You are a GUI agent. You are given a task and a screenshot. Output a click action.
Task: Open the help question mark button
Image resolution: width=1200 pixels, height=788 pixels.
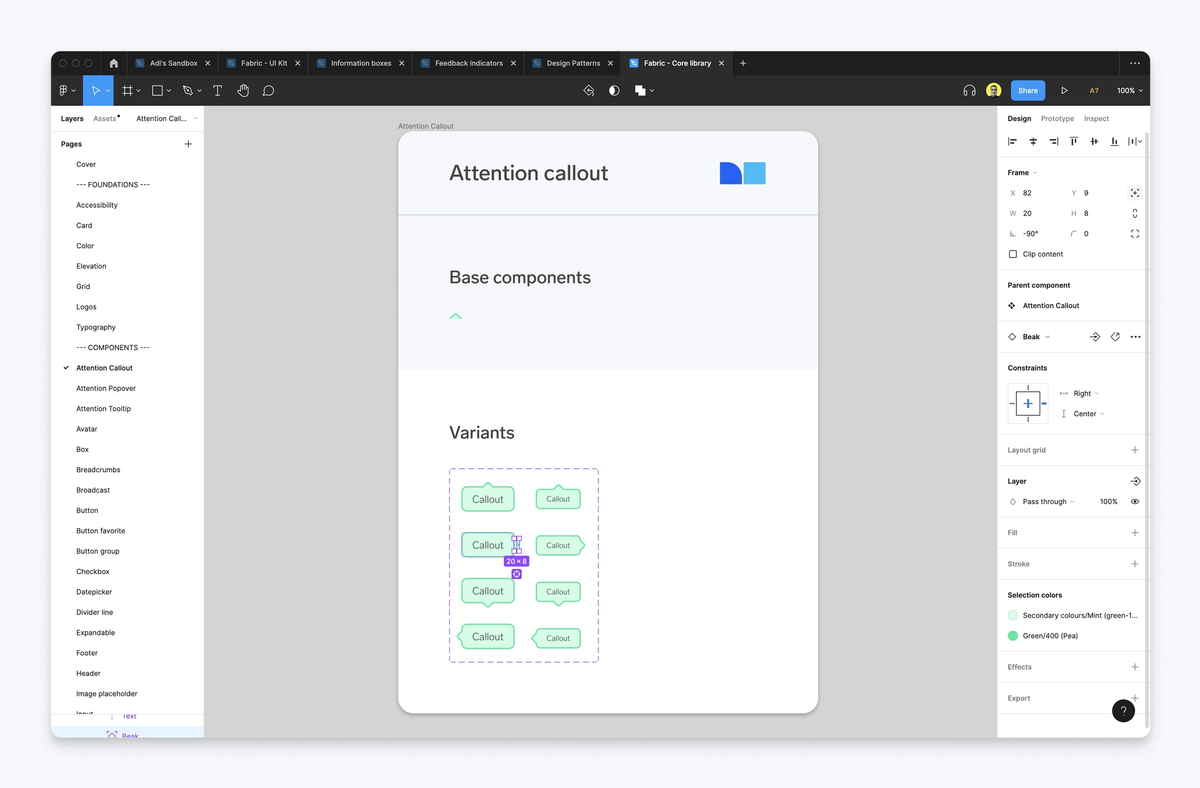click(x=1123, y=711)
